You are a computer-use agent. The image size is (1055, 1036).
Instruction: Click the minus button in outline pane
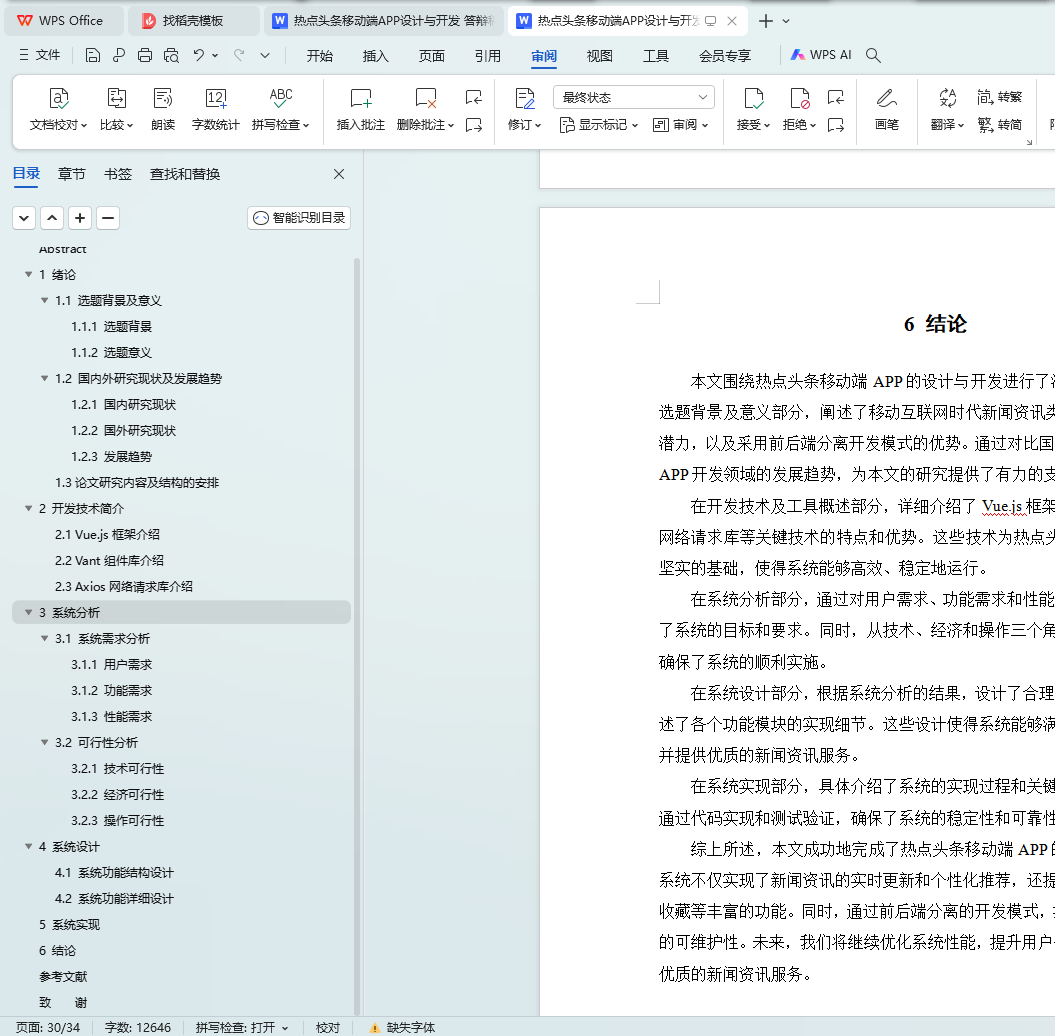[108, 218]
